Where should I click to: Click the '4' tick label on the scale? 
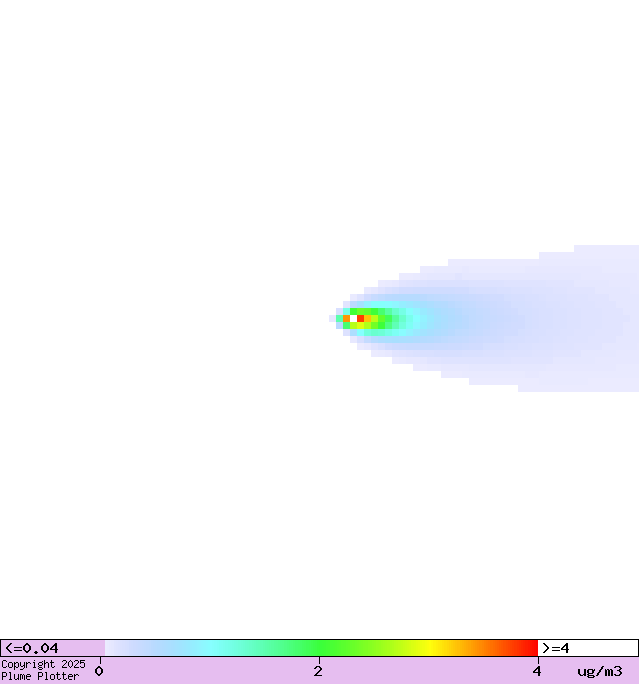click(x=536, y=671)
